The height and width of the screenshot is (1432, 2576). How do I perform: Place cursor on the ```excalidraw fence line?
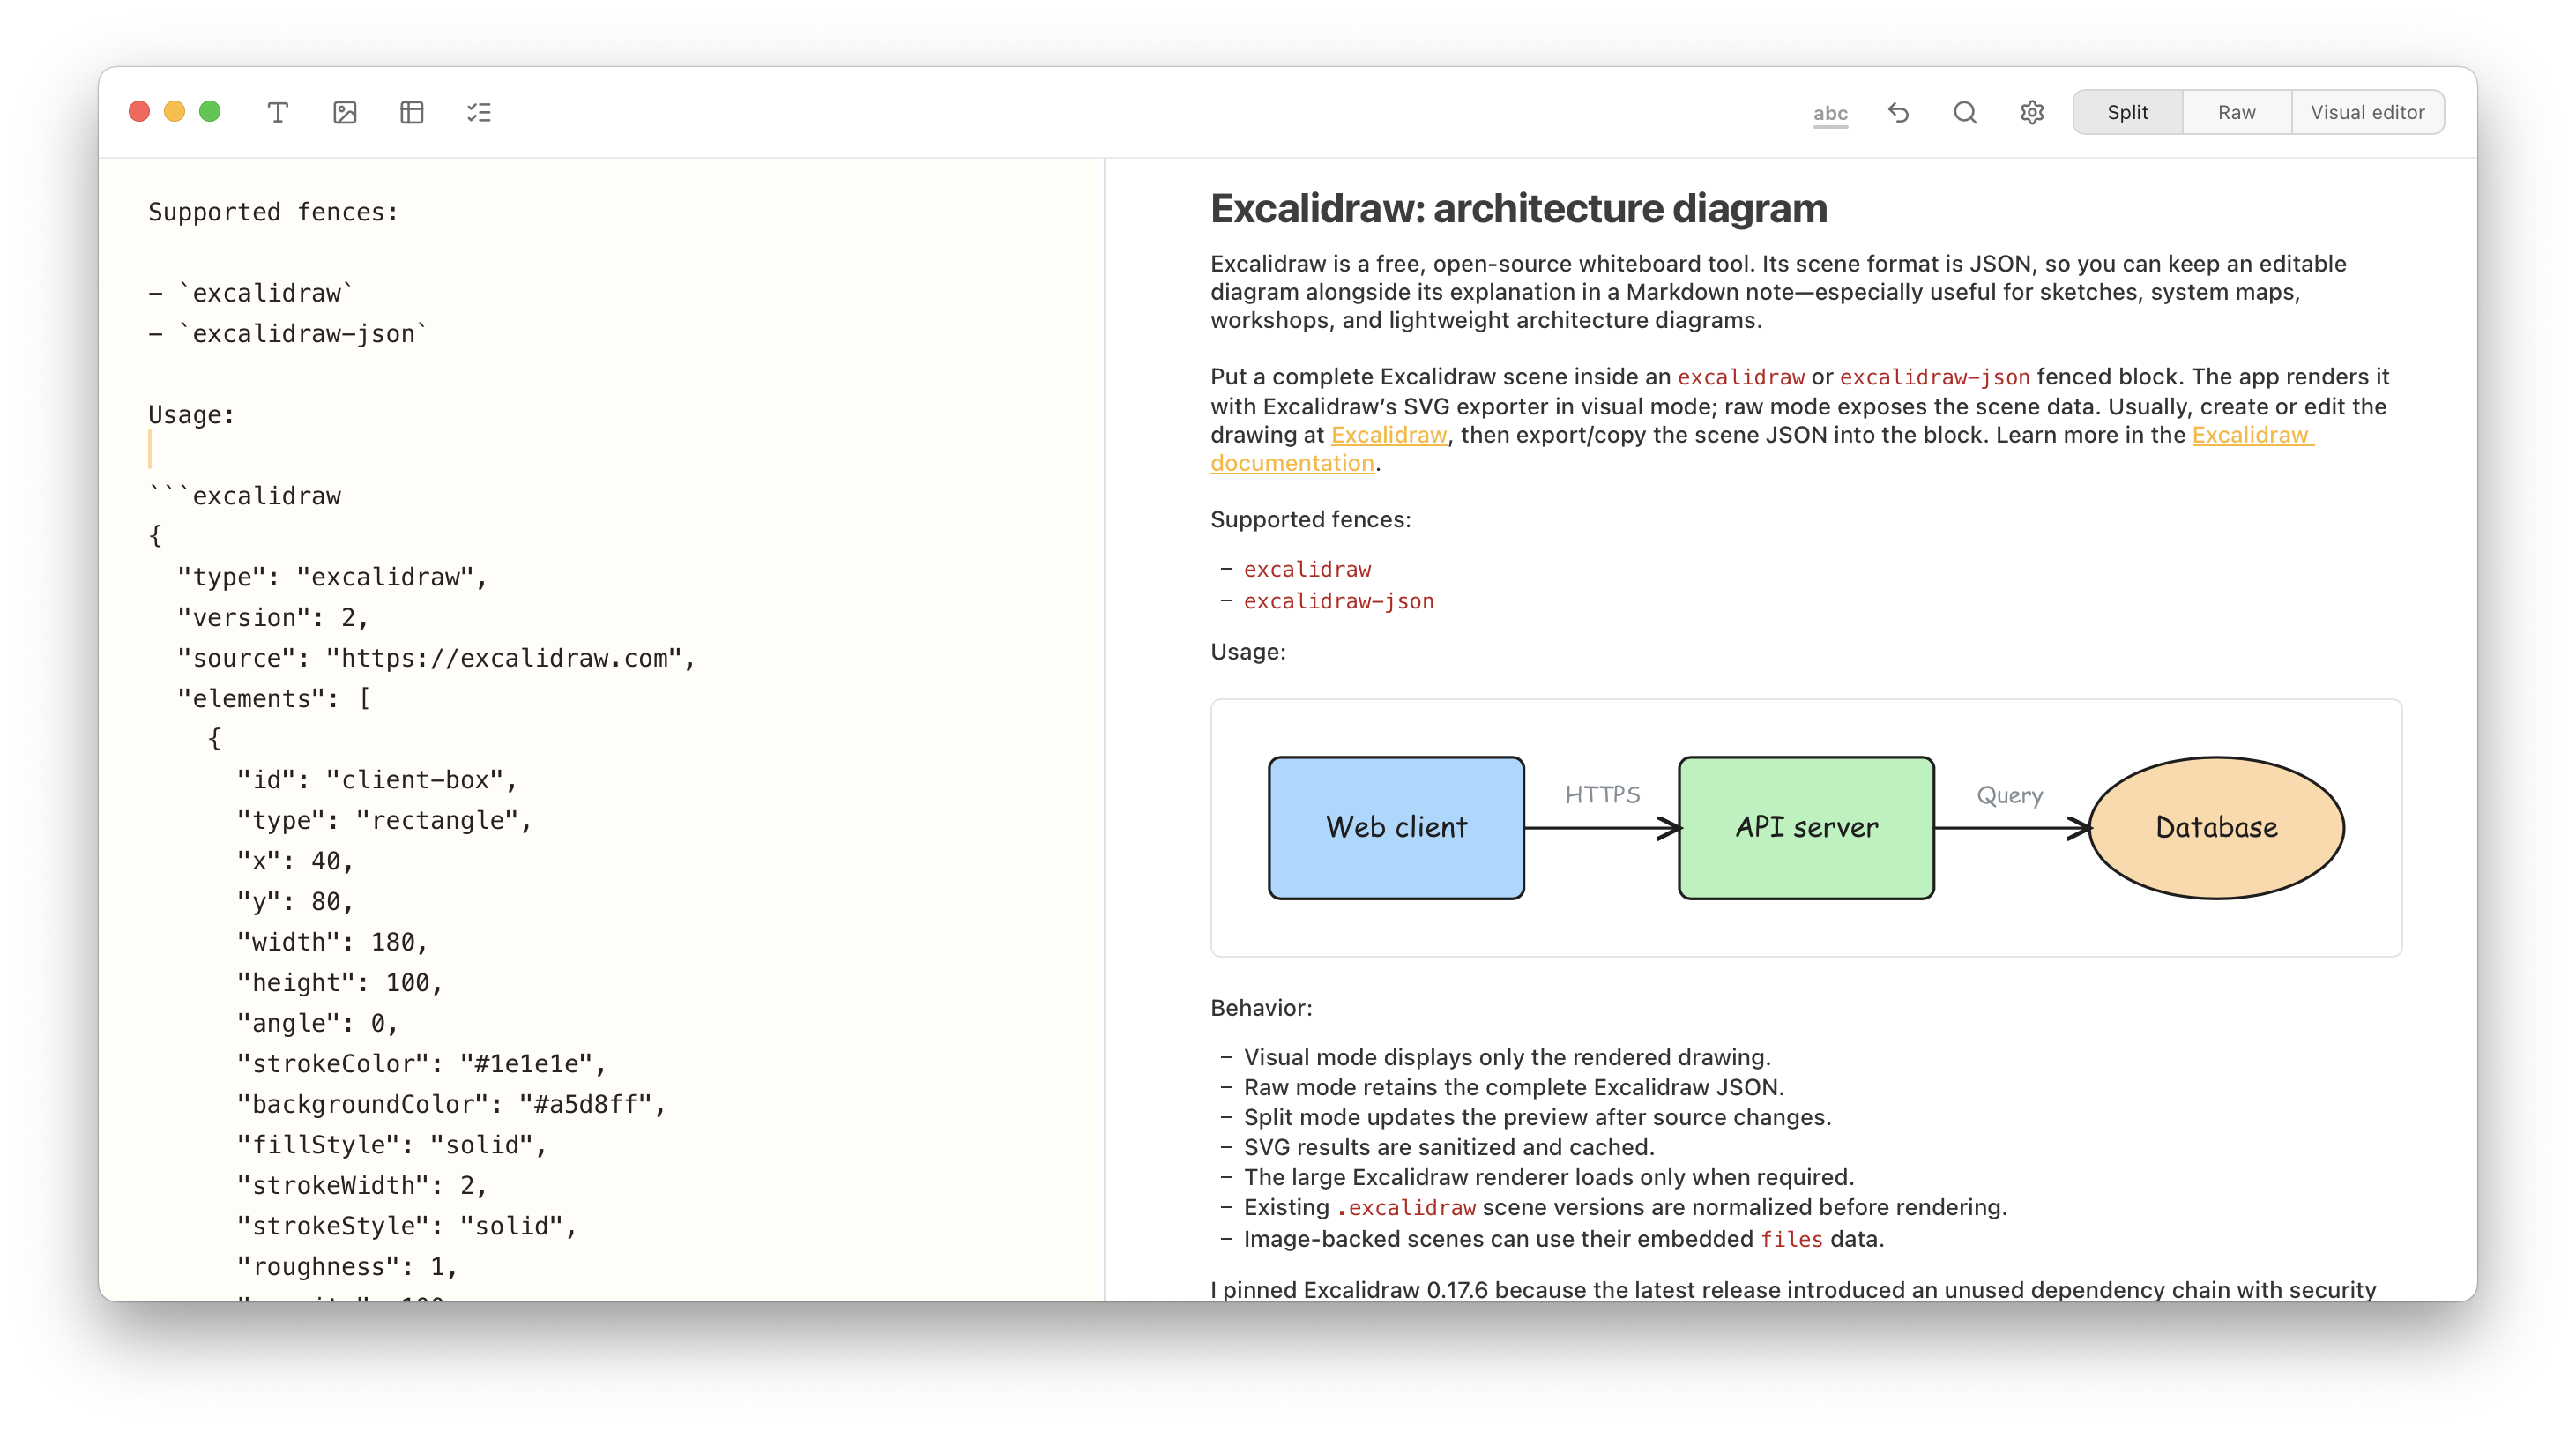(x=245, y=496)
